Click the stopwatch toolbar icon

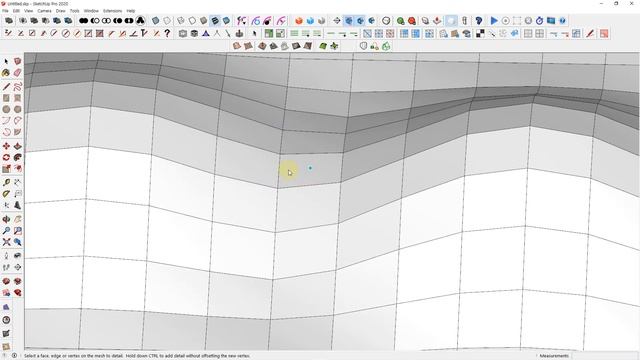(540, 20)
